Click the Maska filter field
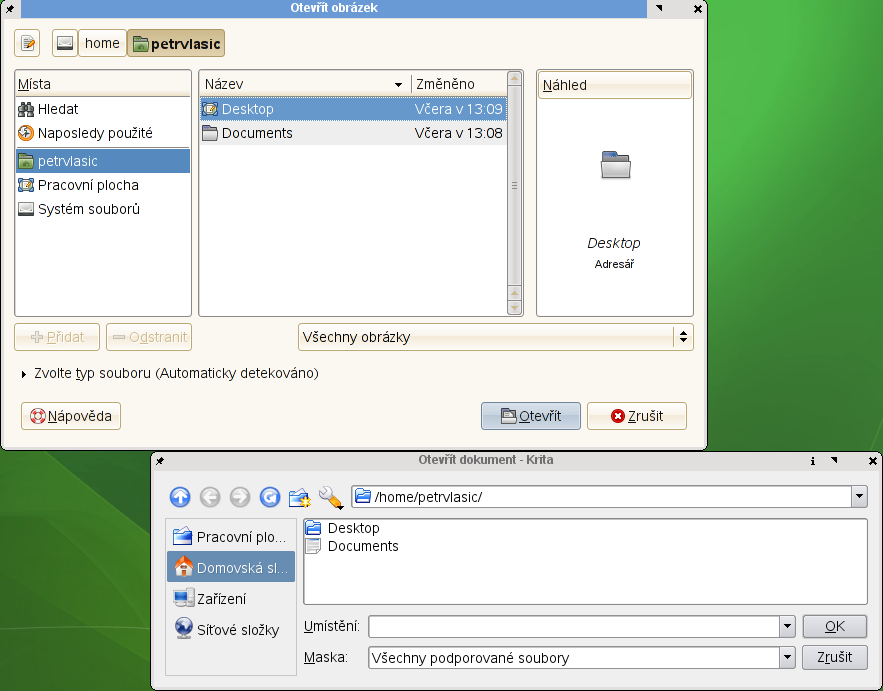This screenshot has height=691, width=883. 574,657
